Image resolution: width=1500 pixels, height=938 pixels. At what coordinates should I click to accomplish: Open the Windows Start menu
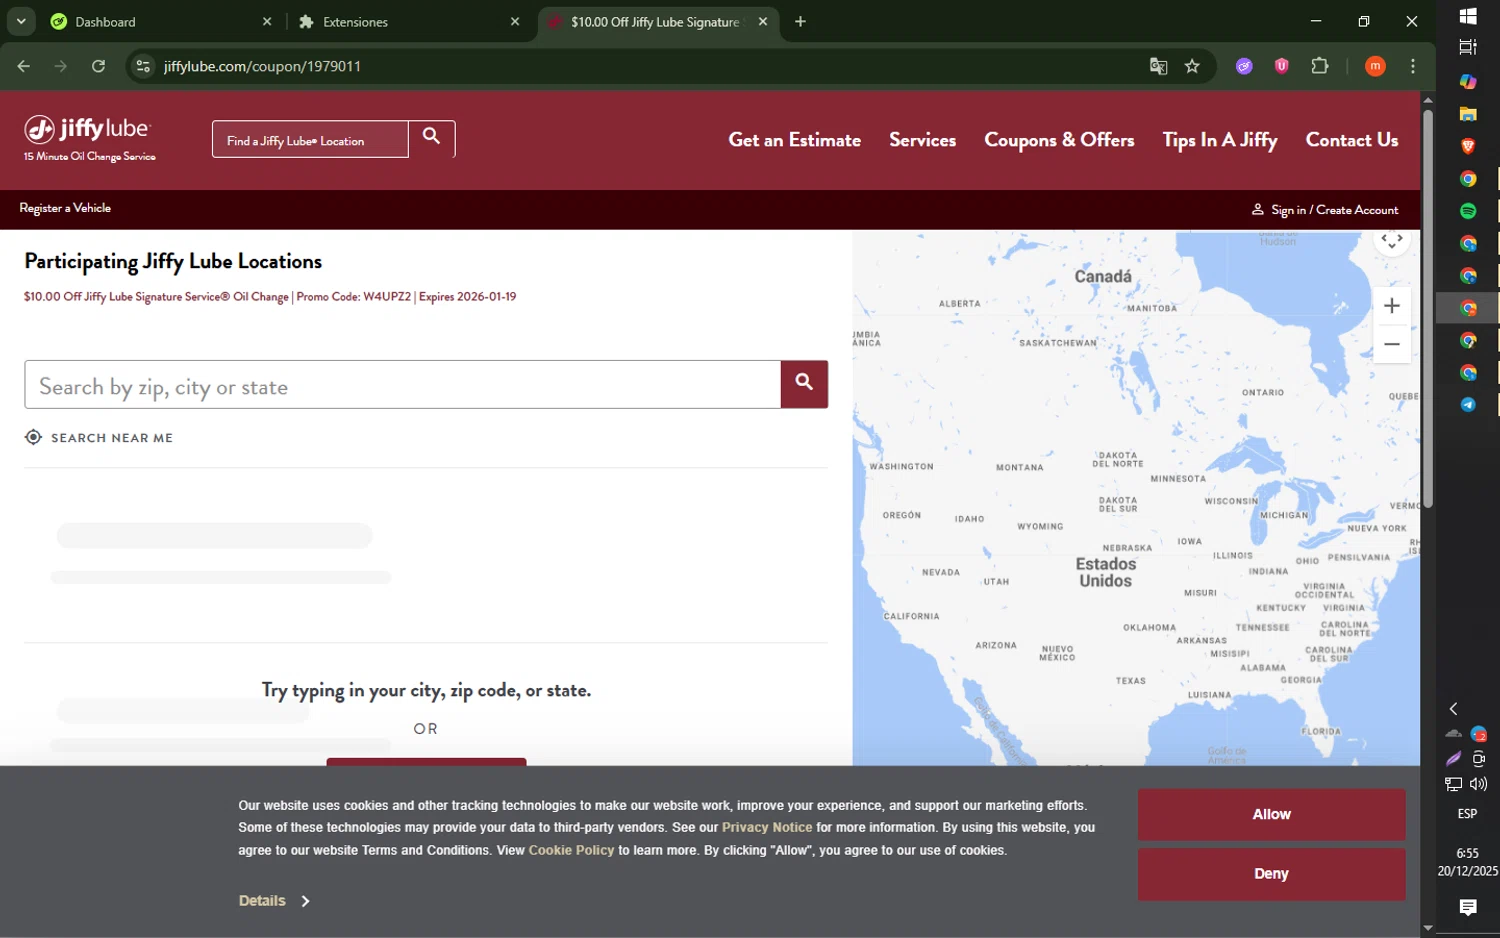[x=1467, y=15]
